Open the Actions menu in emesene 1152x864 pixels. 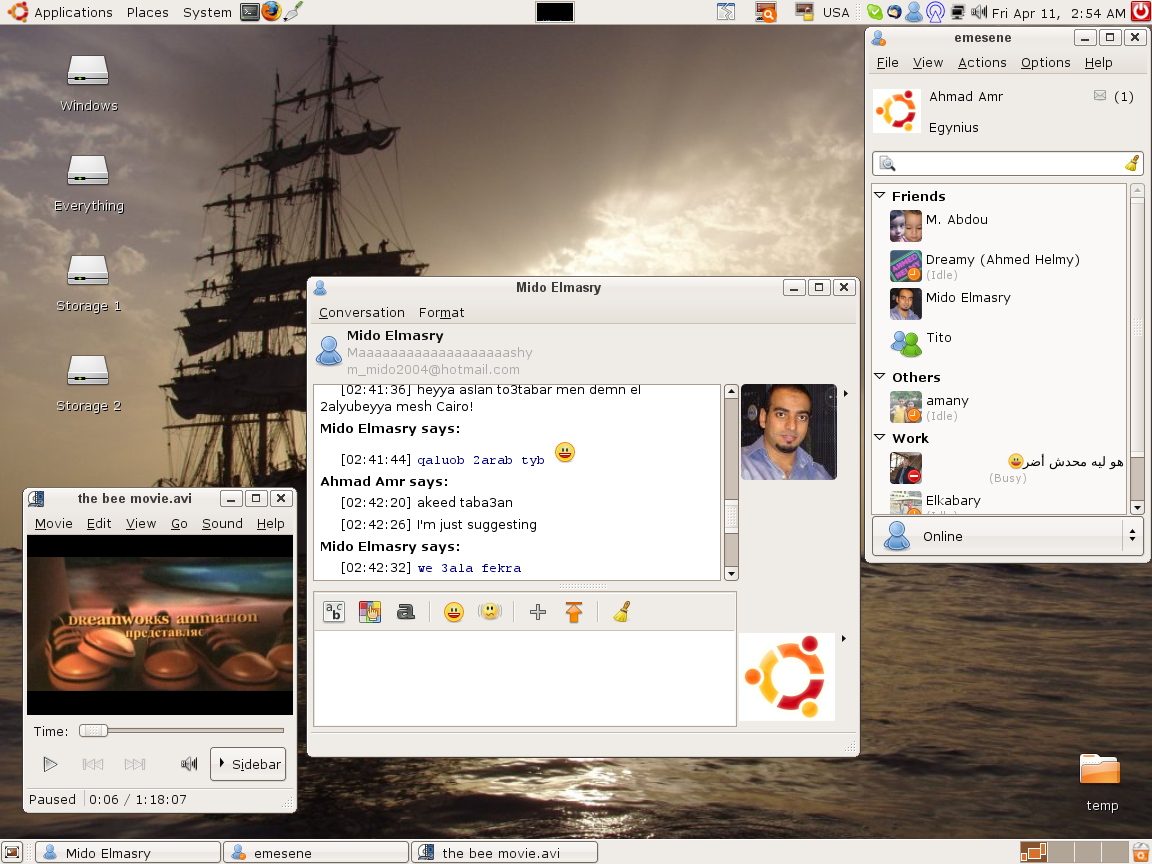[x=981, y=62]
